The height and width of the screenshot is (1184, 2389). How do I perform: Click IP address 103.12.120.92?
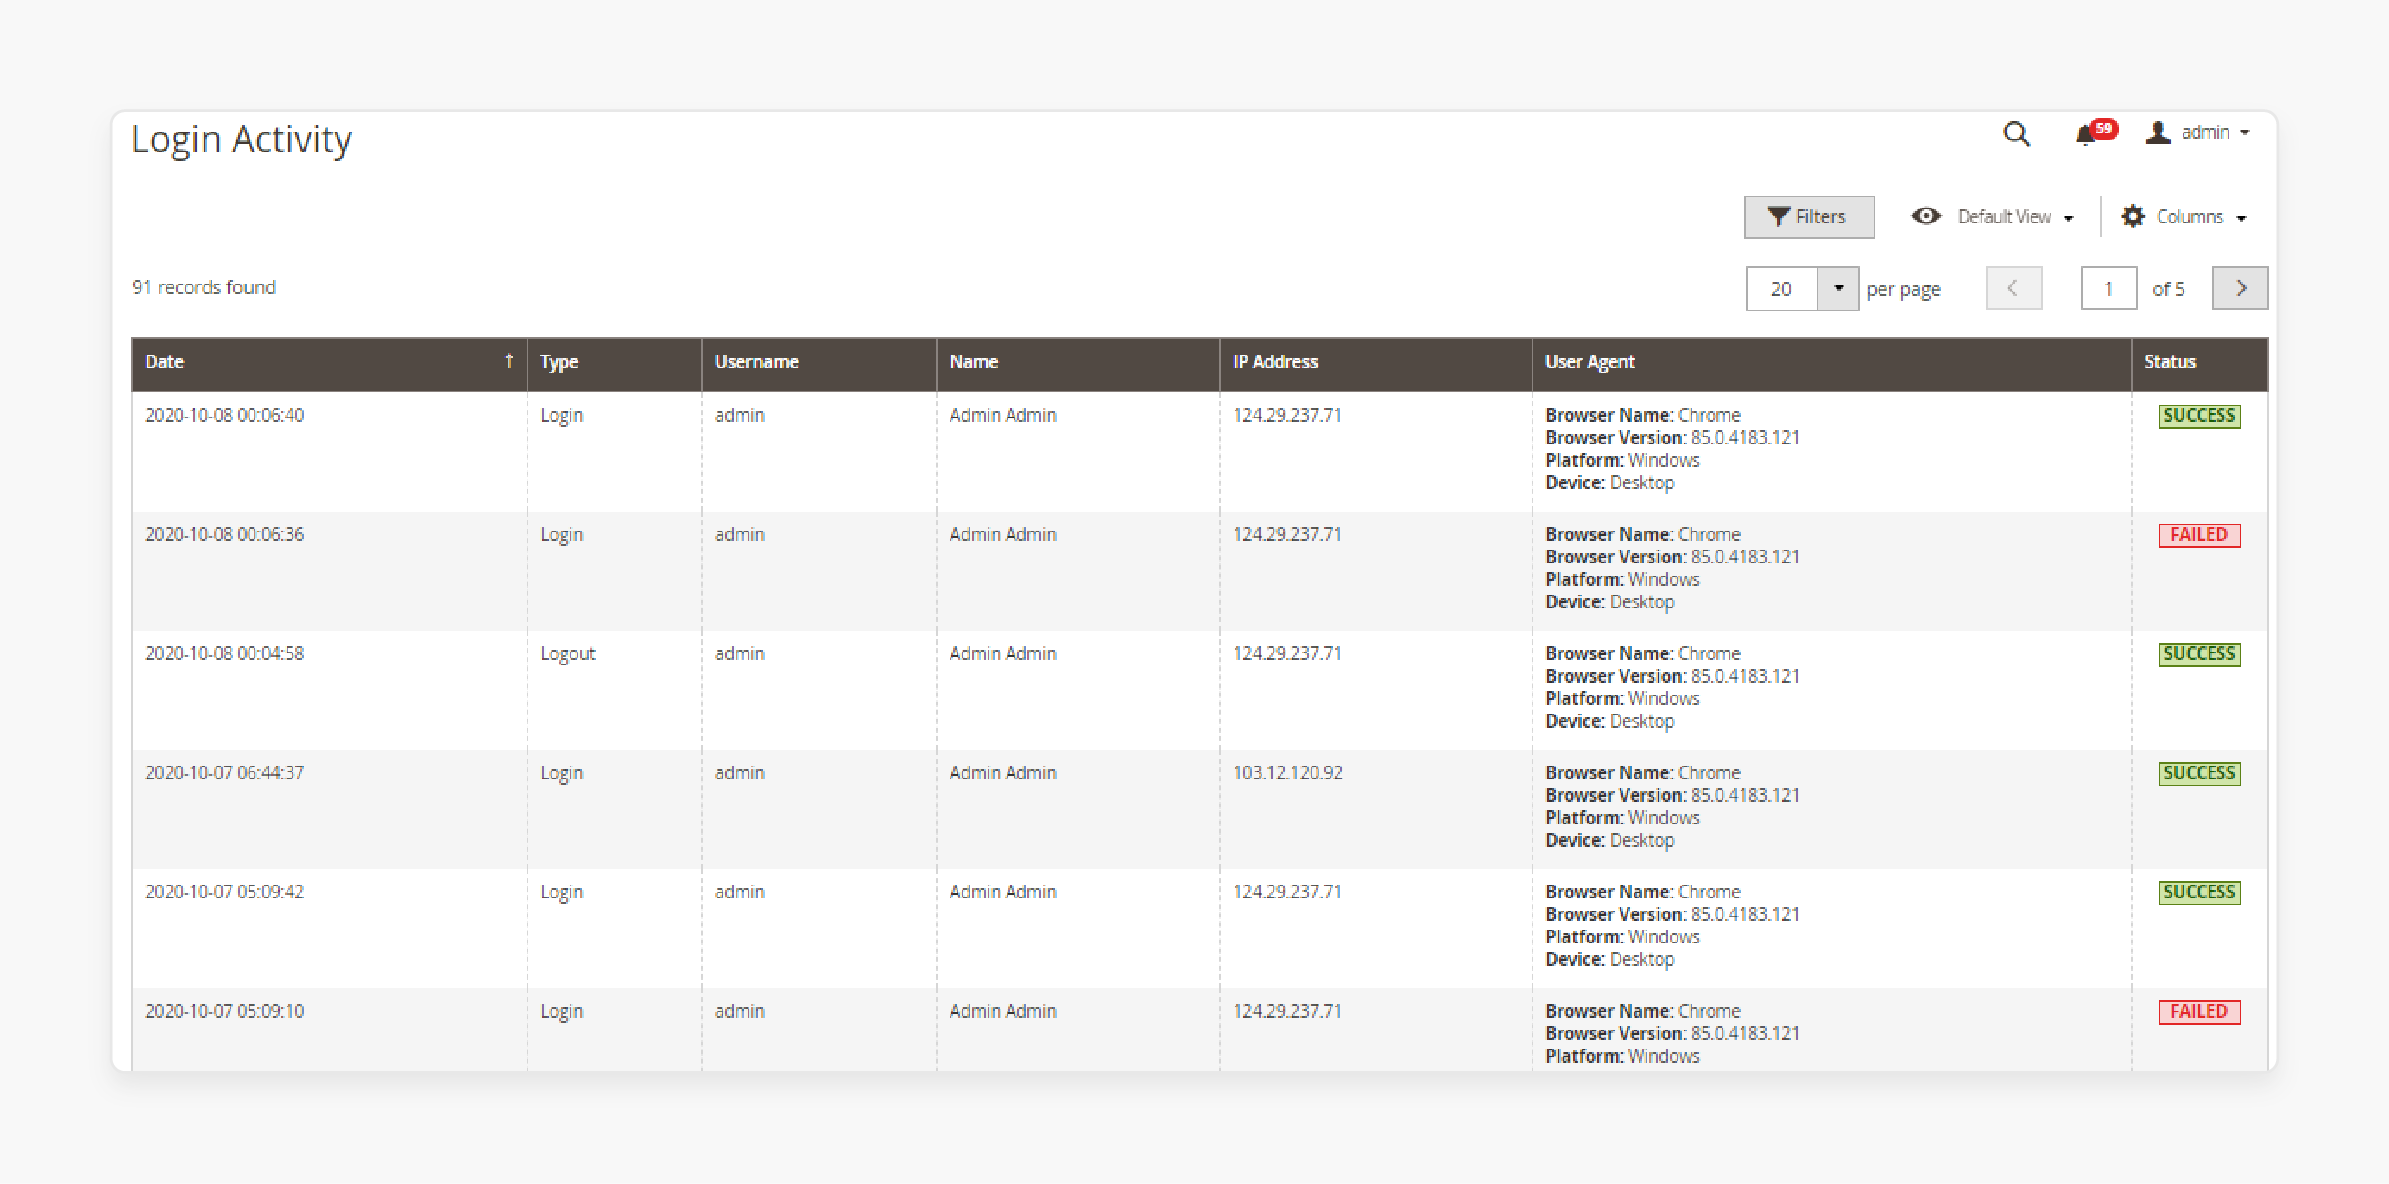click(x=1288, y=773)
